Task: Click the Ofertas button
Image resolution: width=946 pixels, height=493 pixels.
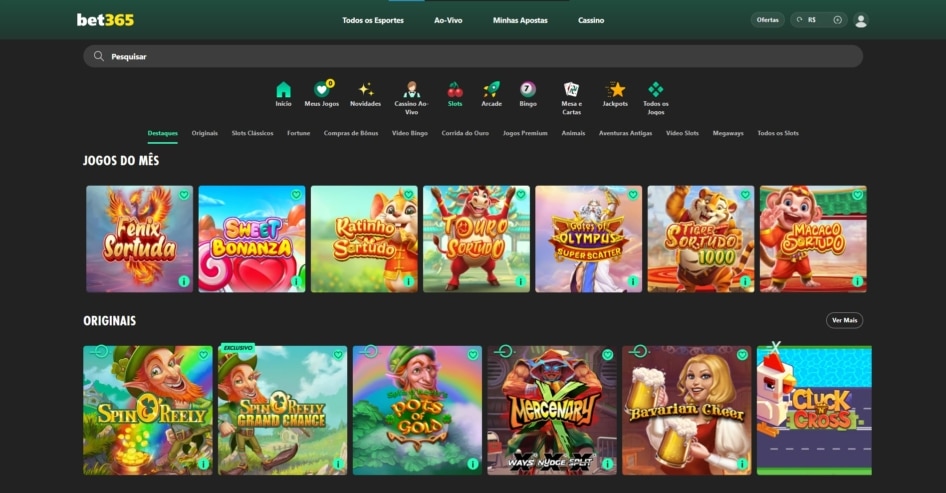Action: pos(767,20)
